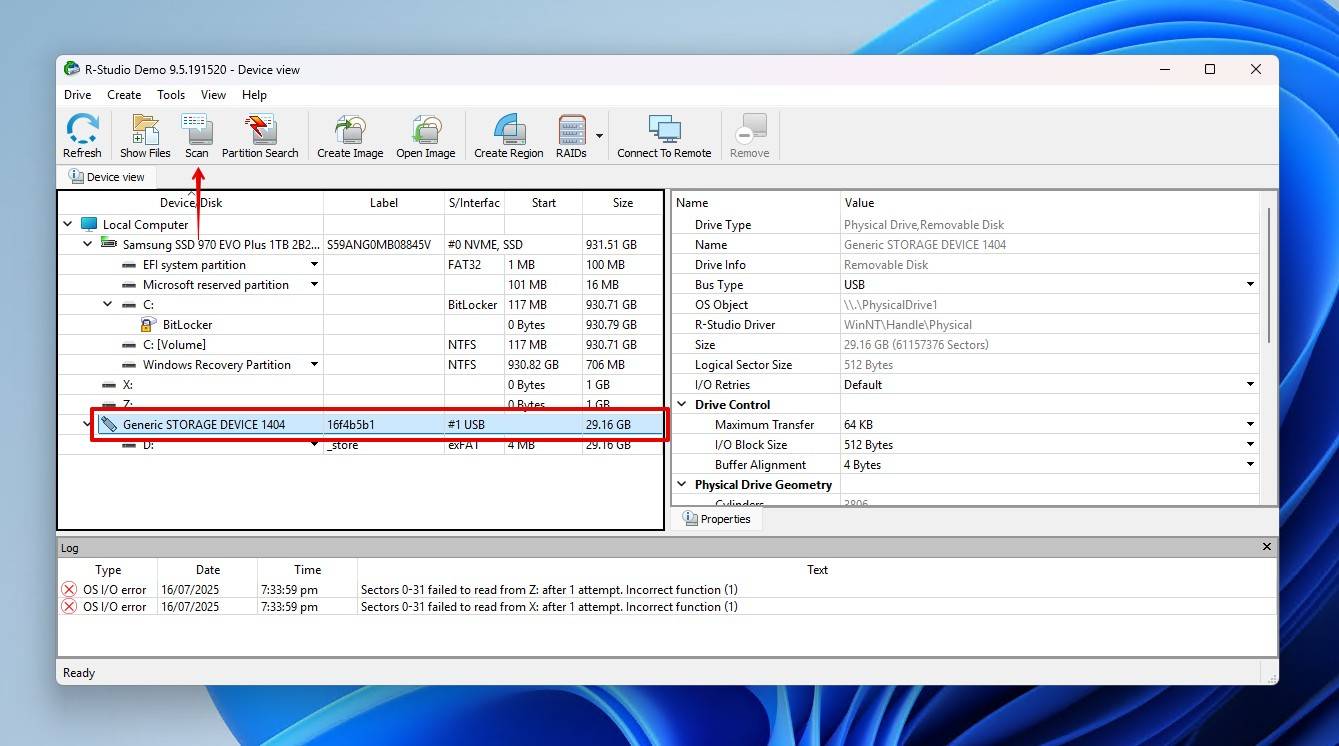Open Show Files from the toolbar
The width and height of the screenshot is (1339, 746).
145,136
